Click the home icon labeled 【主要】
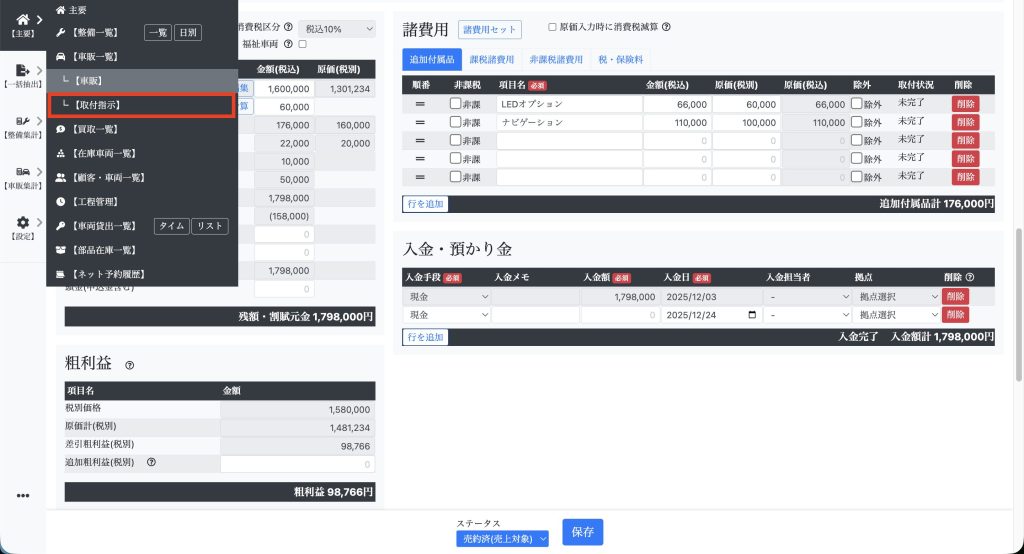Screen dimensions: 1024x554 click(x=22, y=20)
